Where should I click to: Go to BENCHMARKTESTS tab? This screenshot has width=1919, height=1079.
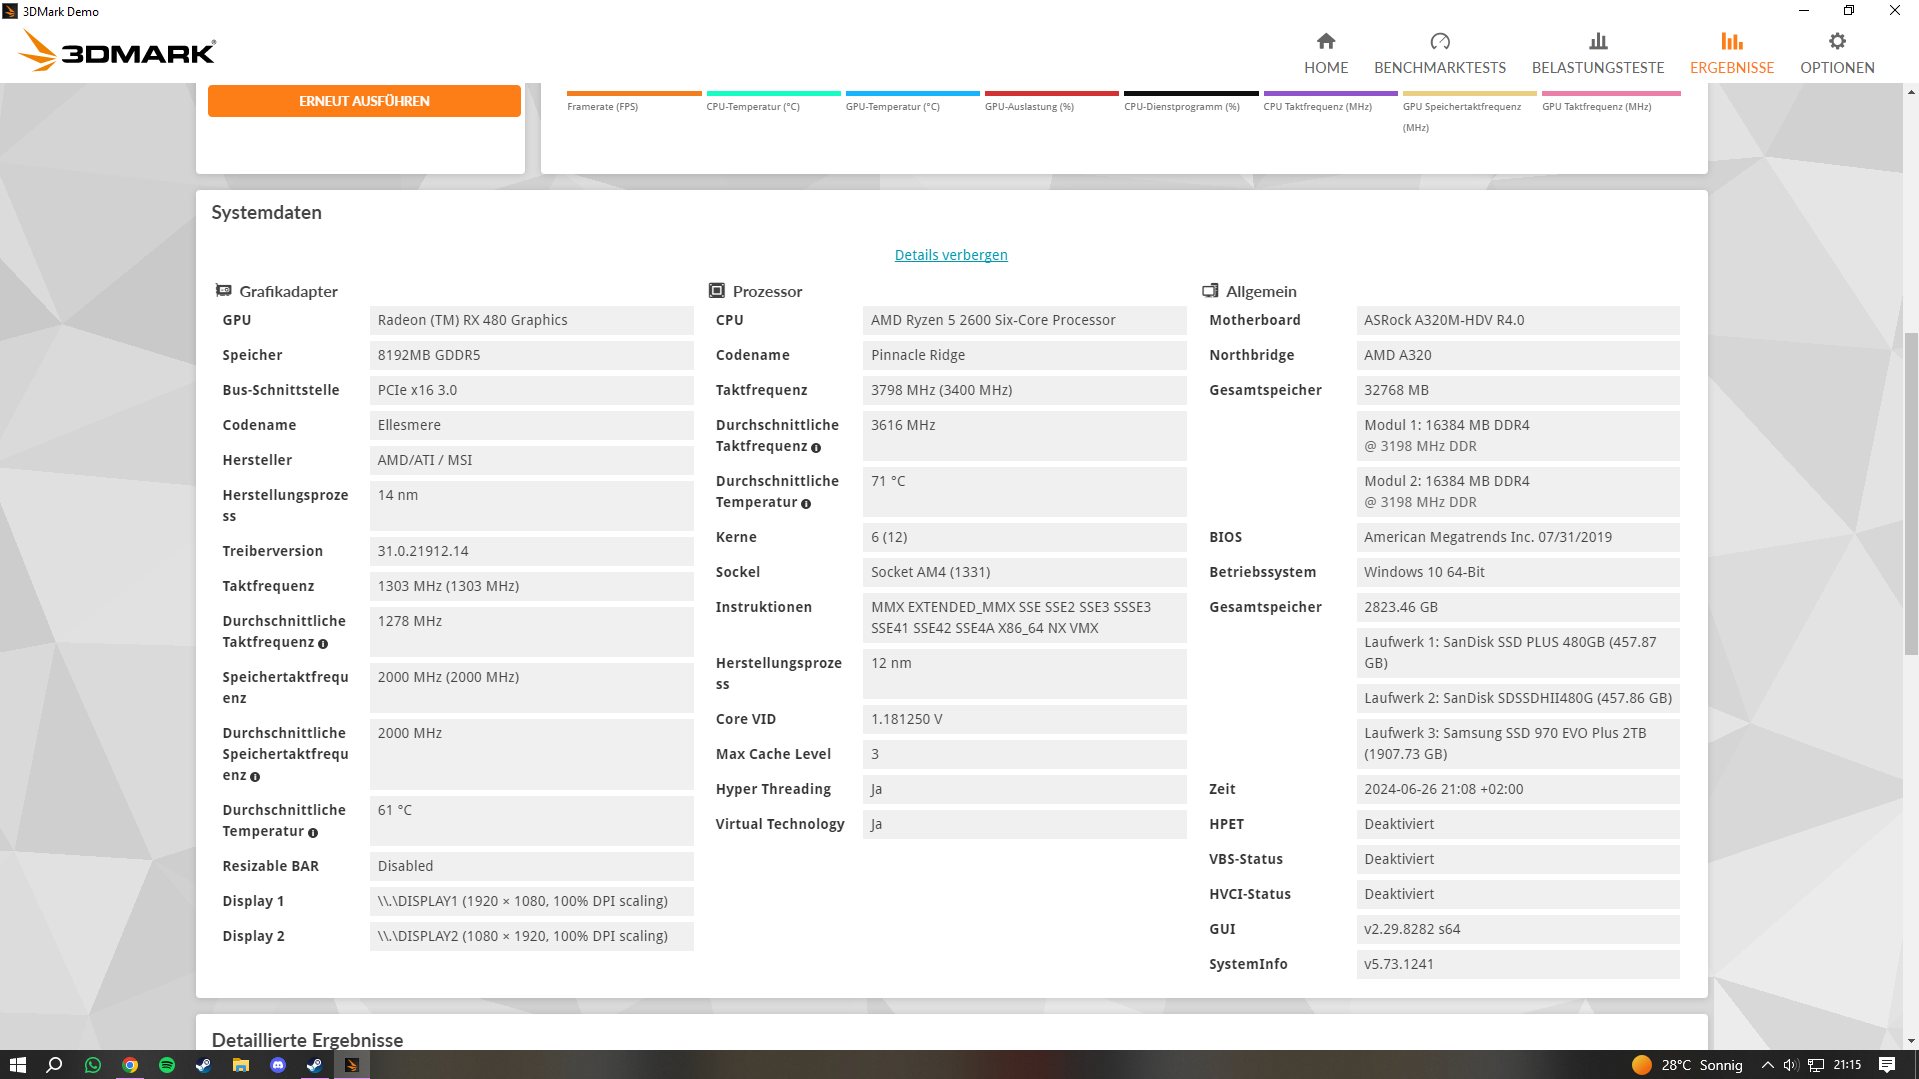coord(1439,53)
